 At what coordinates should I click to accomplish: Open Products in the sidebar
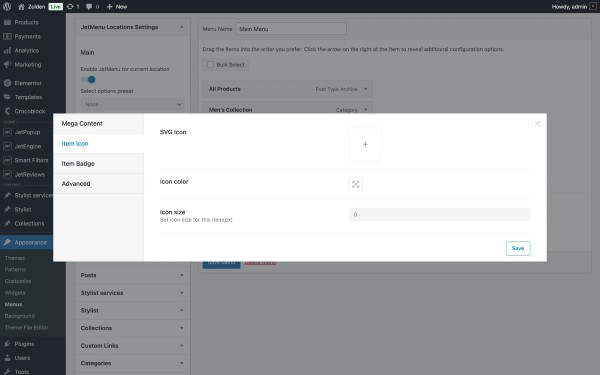point(26,22)
